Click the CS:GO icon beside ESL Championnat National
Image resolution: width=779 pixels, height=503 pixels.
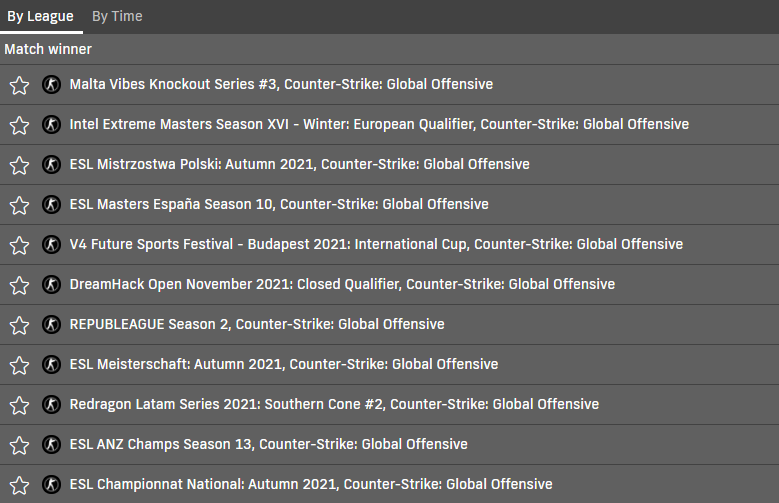click(51, 485)
